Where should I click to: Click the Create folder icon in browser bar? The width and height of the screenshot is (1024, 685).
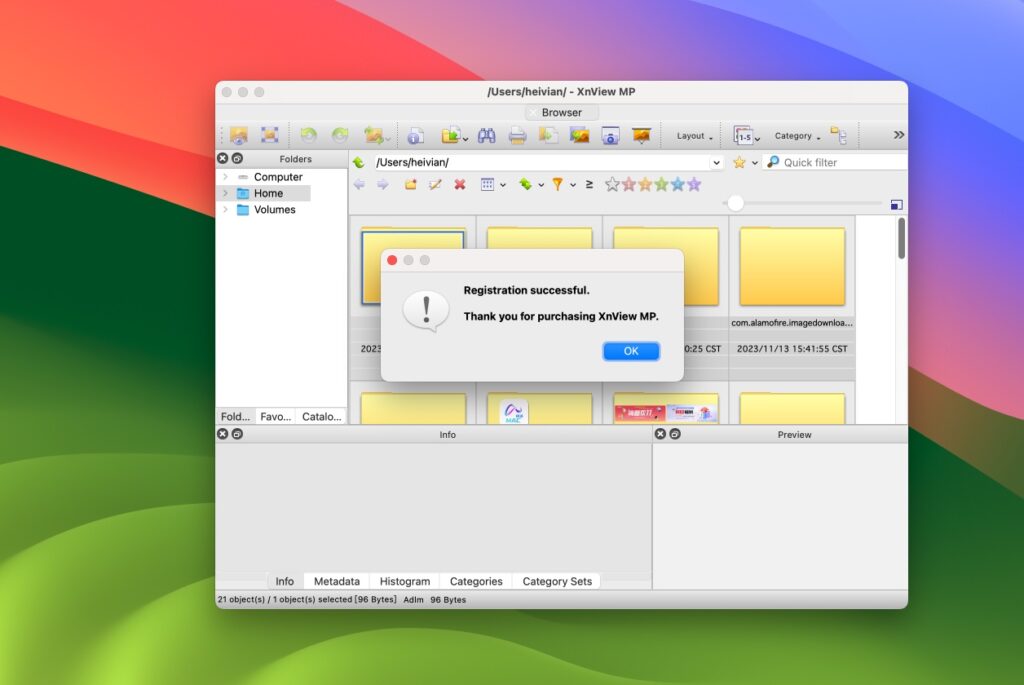(411, 185)
